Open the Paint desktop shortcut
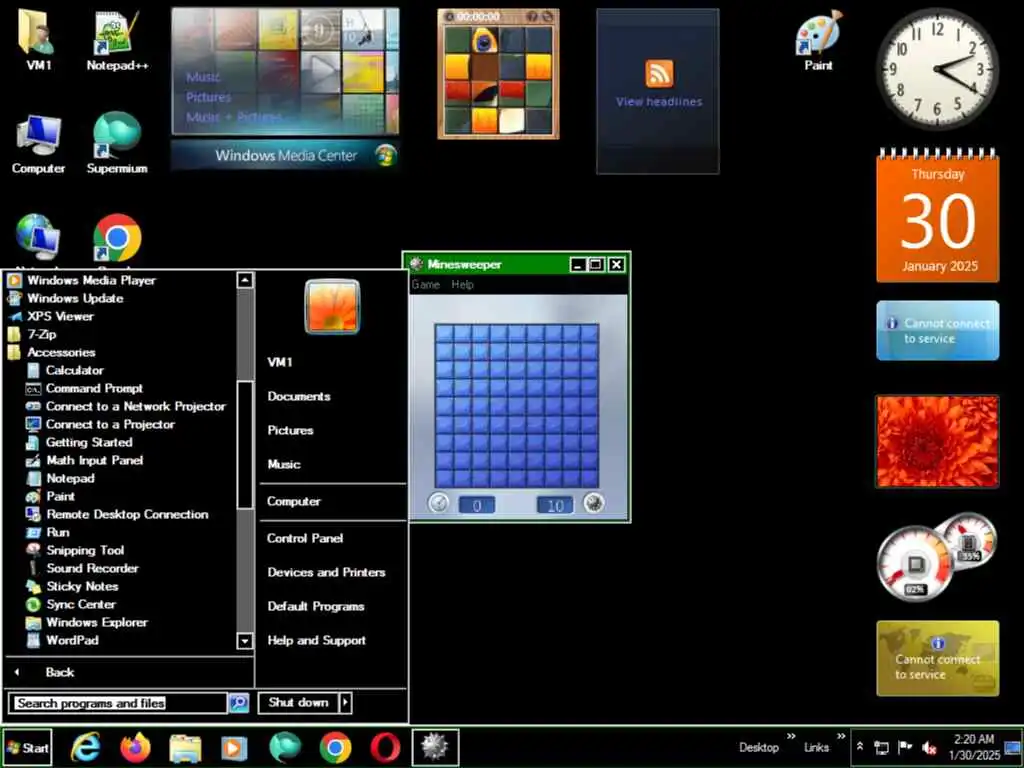Screen dimensions: 1024x768 pyautogui.click(x=818, y=40)
